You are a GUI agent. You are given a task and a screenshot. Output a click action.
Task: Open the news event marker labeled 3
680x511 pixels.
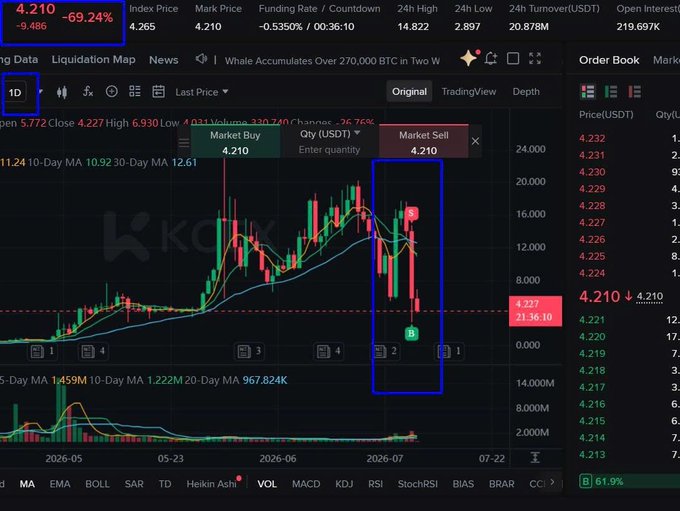point(249,351)
